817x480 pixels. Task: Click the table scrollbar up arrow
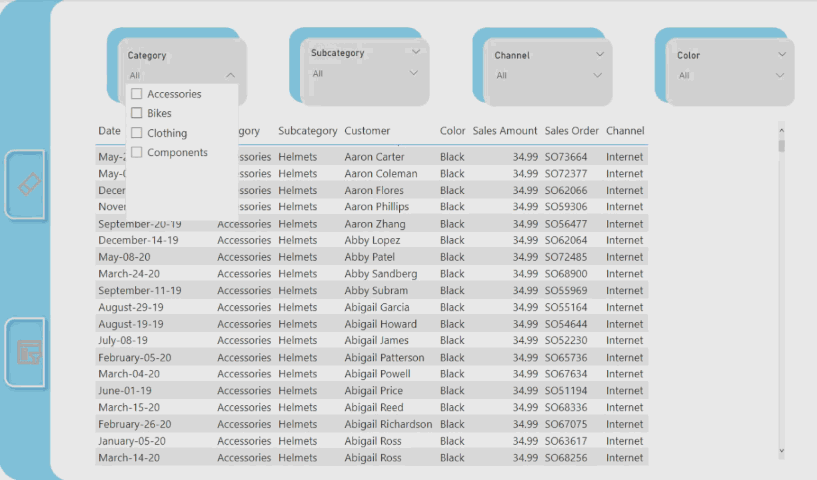(x=781, y=130)
